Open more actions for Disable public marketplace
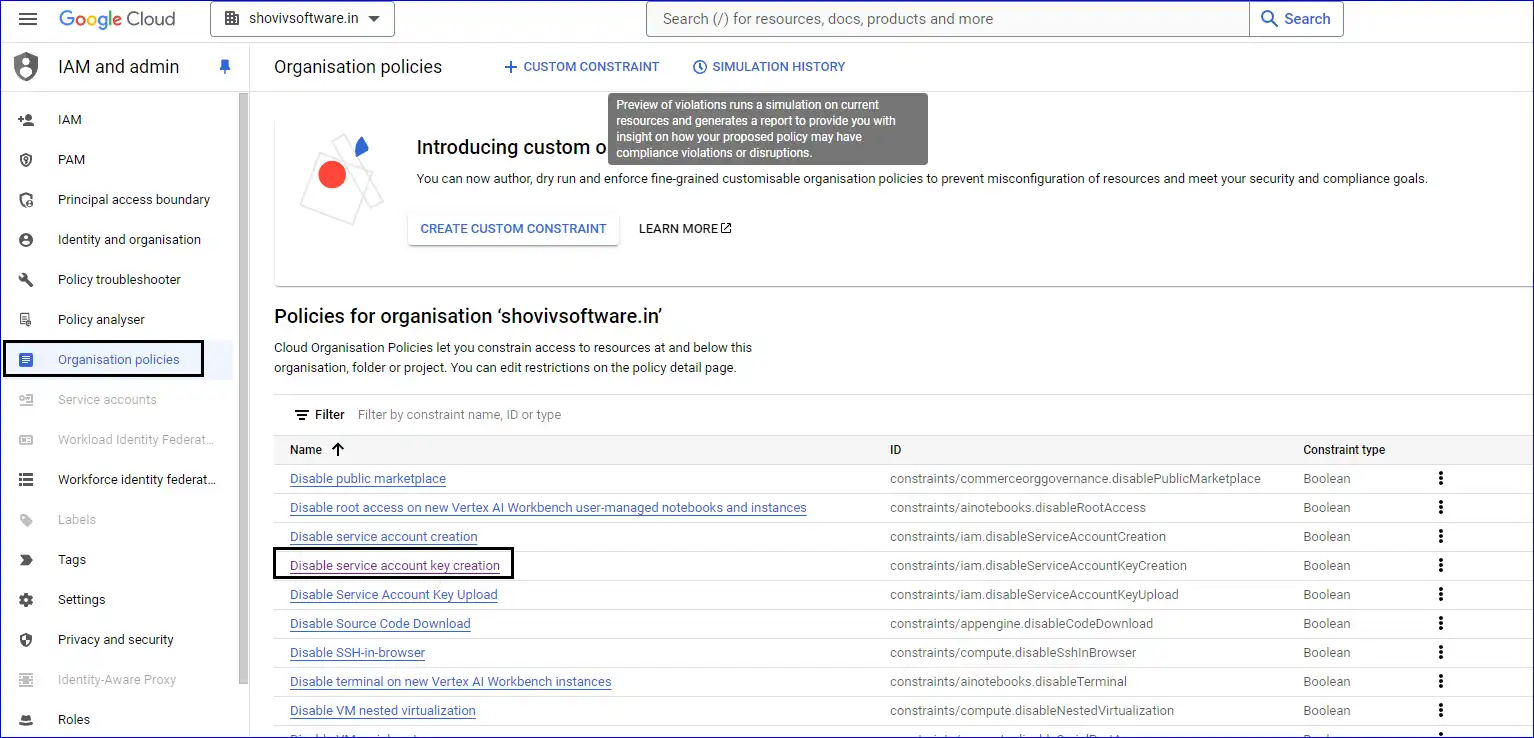 tap(1440, 479)
